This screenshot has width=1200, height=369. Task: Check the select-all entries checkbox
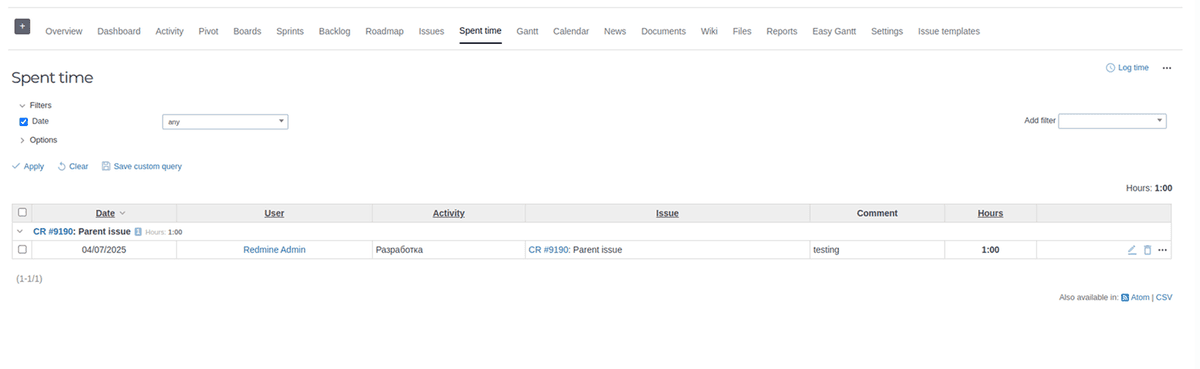click(x=23, y=212)
